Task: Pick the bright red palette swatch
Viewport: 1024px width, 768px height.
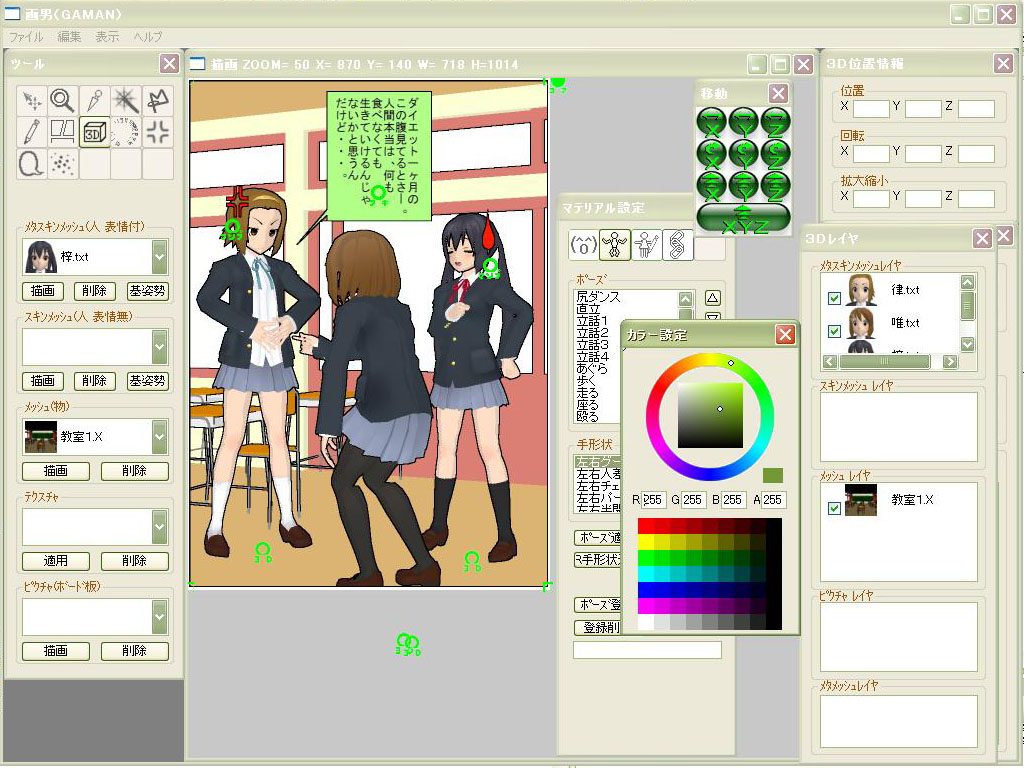Action: (645, 526)
